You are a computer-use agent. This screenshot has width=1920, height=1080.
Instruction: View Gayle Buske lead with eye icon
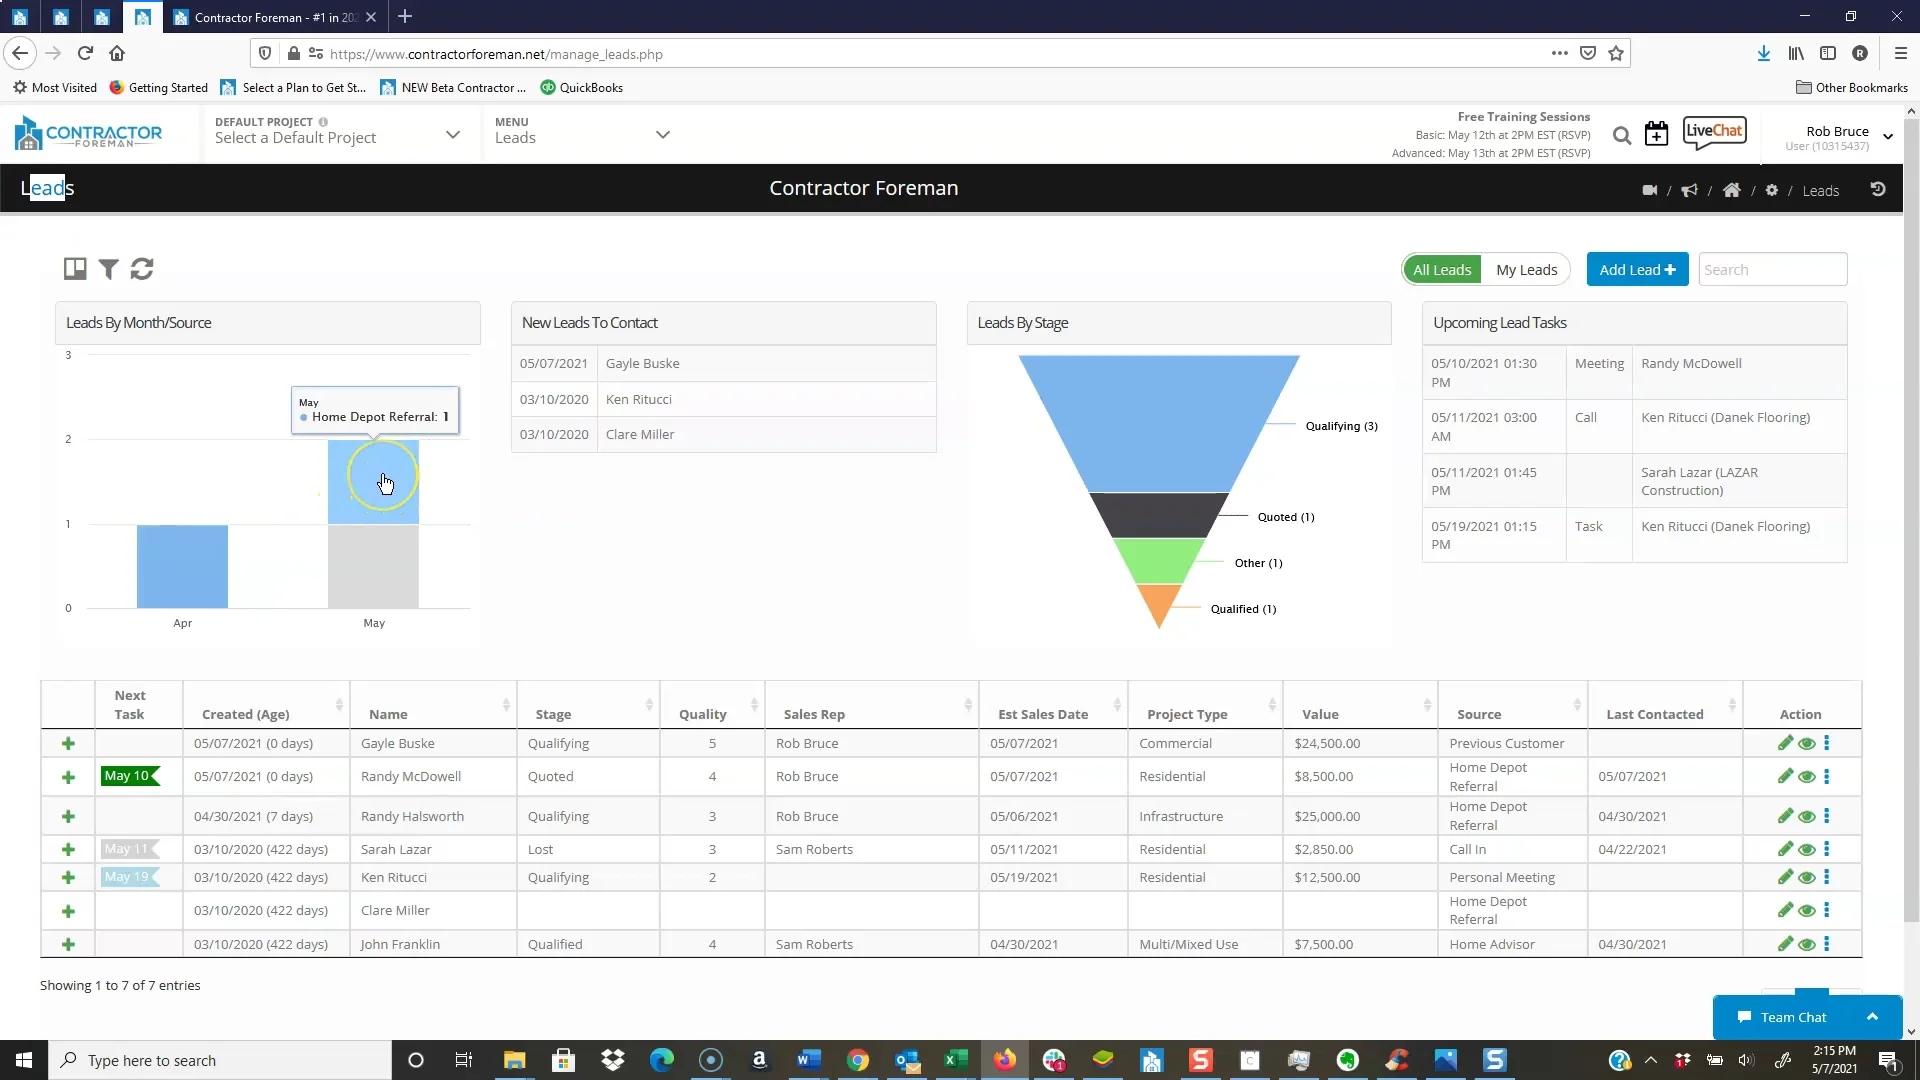pos(1806,744)
